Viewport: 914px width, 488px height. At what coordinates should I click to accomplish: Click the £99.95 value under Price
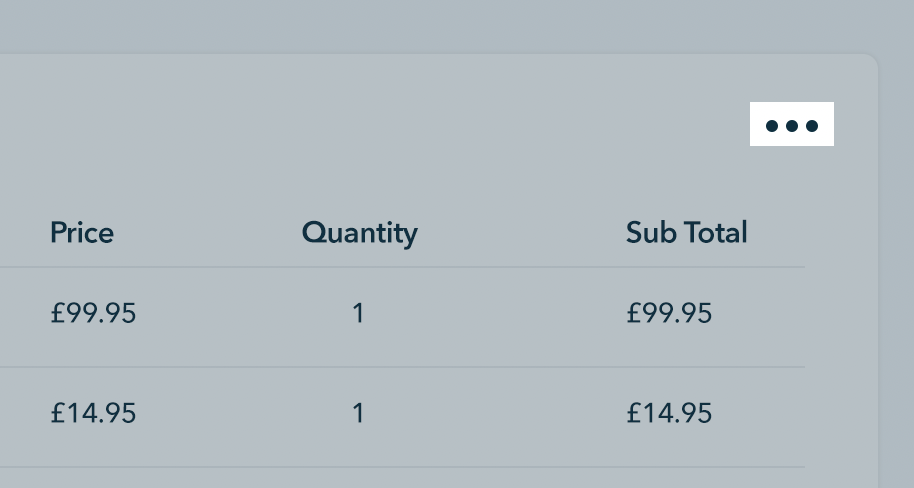tap(93, 314)
